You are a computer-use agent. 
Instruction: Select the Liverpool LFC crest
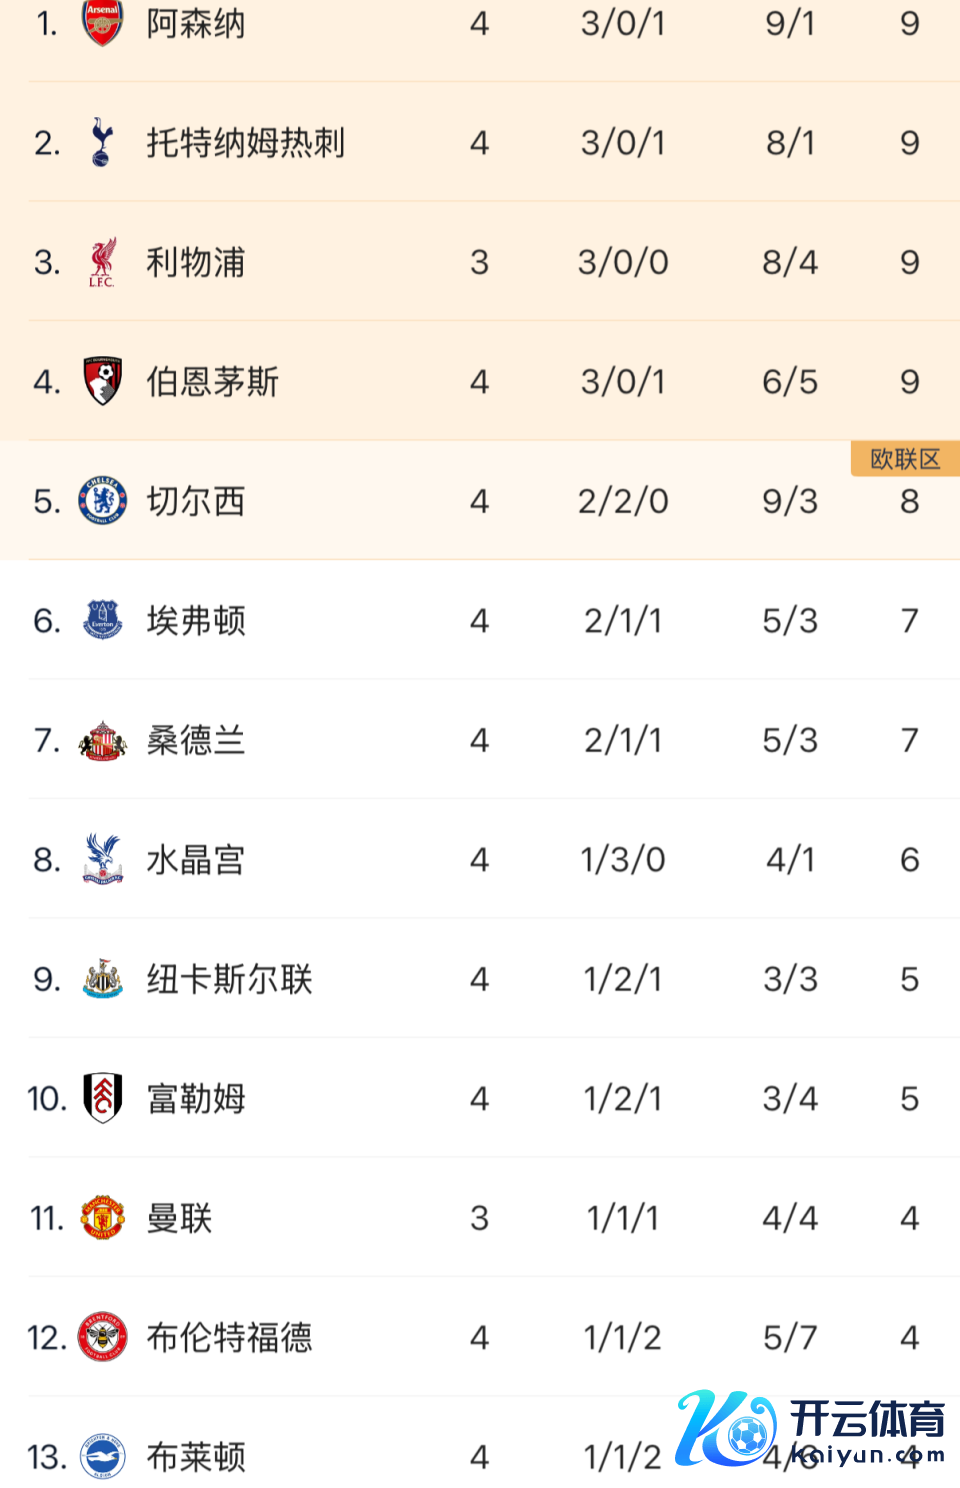click(102, 262)
